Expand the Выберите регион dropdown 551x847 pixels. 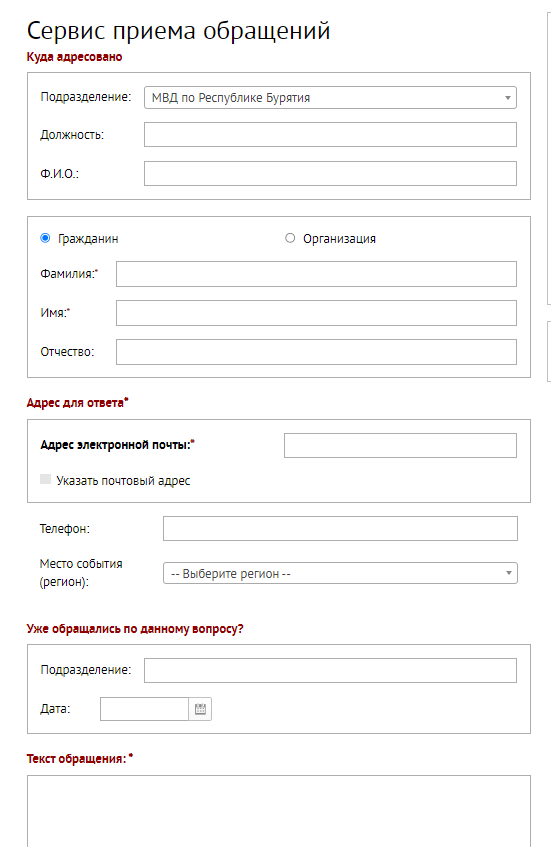pyautogui.click(x=340, y=573)
